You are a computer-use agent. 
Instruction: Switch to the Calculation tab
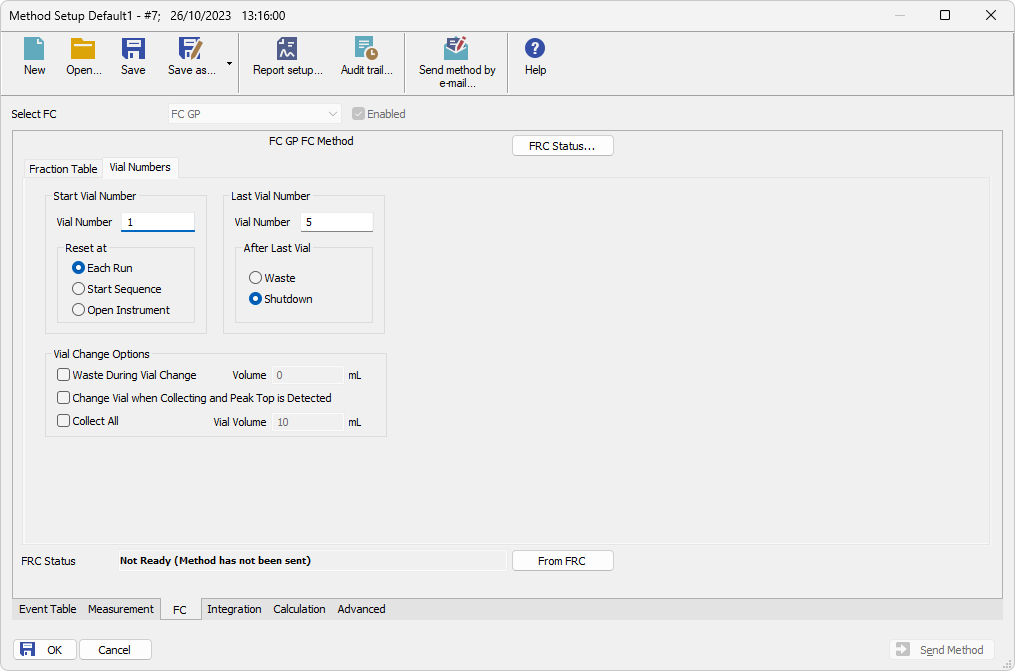pyautogui.click(x=299, y=609)
